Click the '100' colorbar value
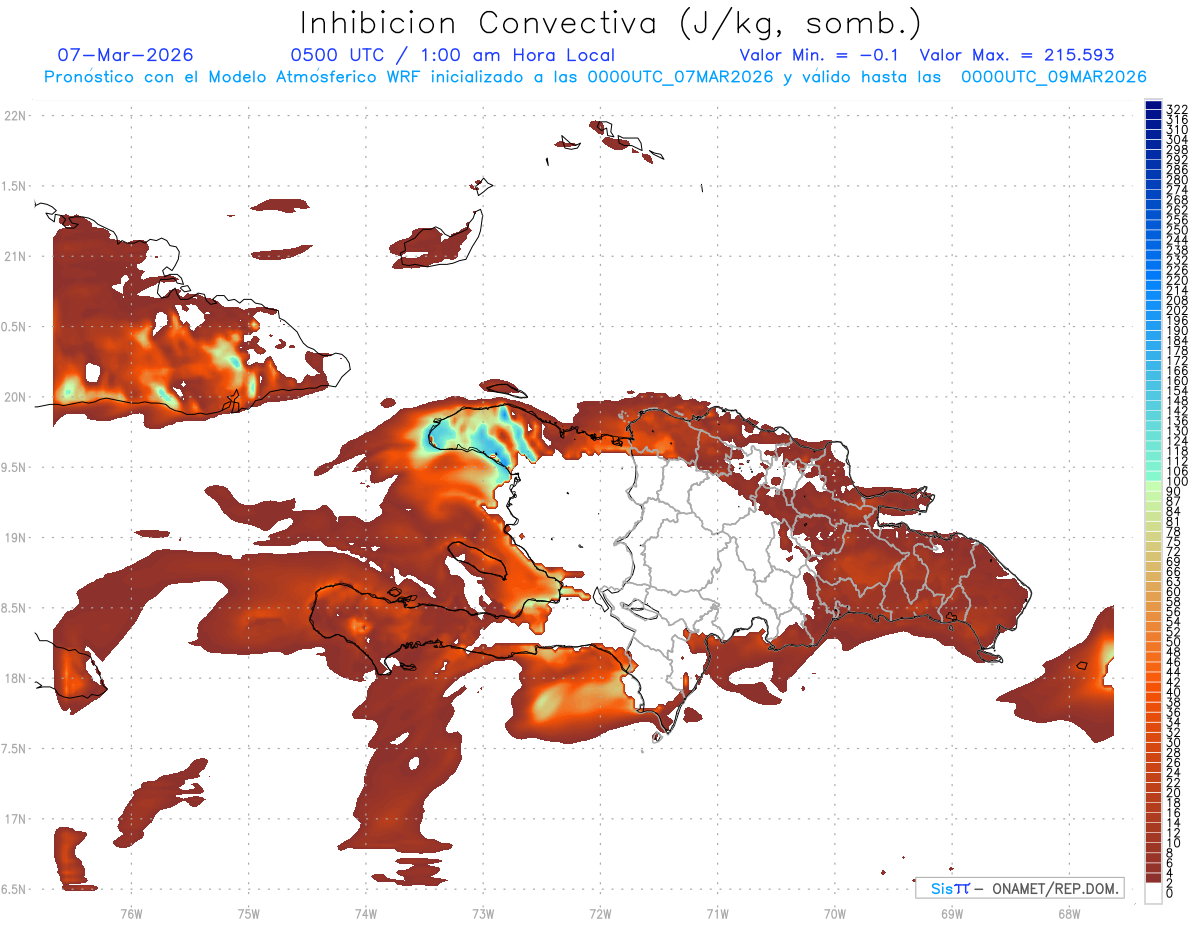The image size is (1200, 927). (x=1176, y=483)
